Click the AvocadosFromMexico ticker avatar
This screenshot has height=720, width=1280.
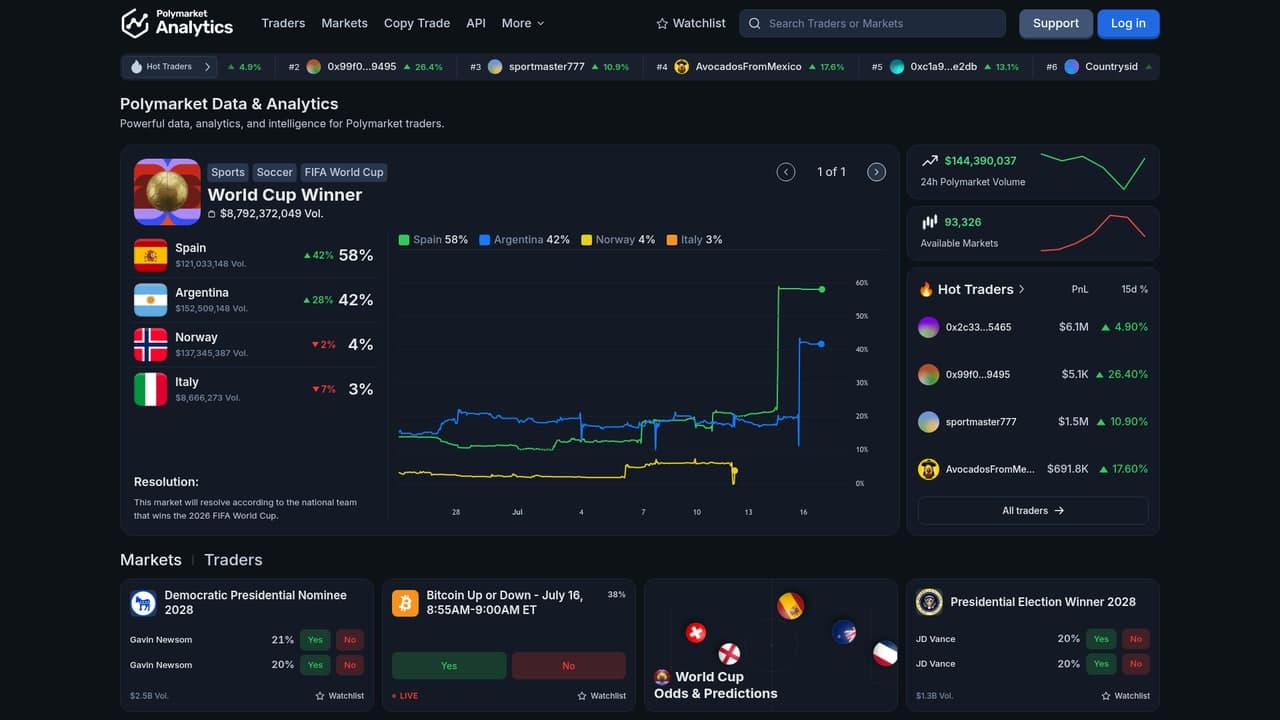click(x=682, y=67)
